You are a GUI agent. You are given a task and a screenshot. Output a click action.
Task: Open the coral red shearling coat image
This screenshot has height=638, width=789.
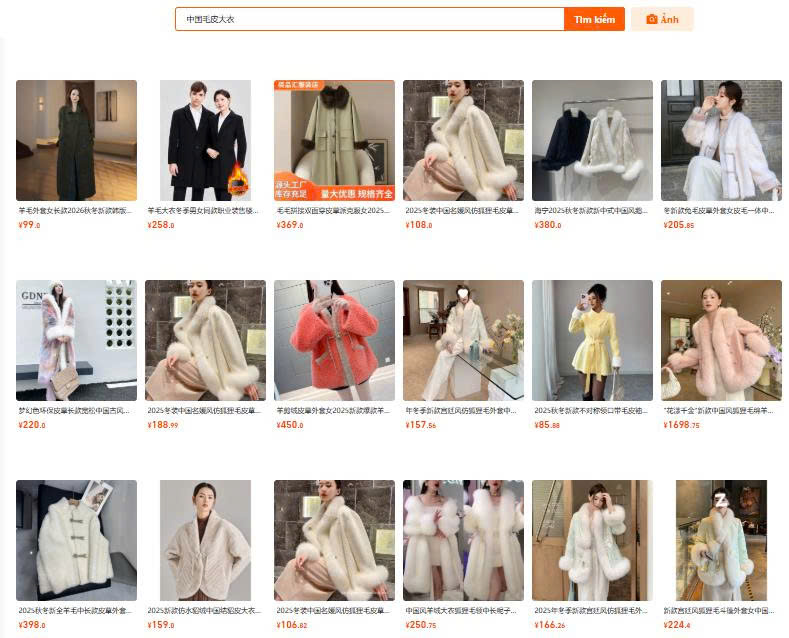coord(334,340)
